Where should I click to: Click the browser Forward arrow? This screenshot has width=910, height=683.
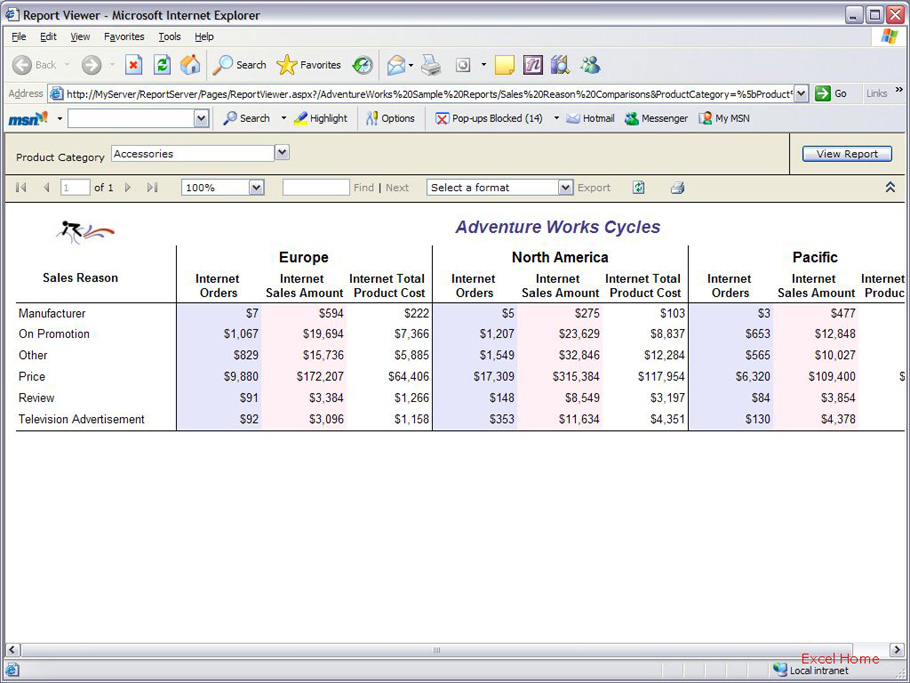pyautogui.click(x=91, y=65)
